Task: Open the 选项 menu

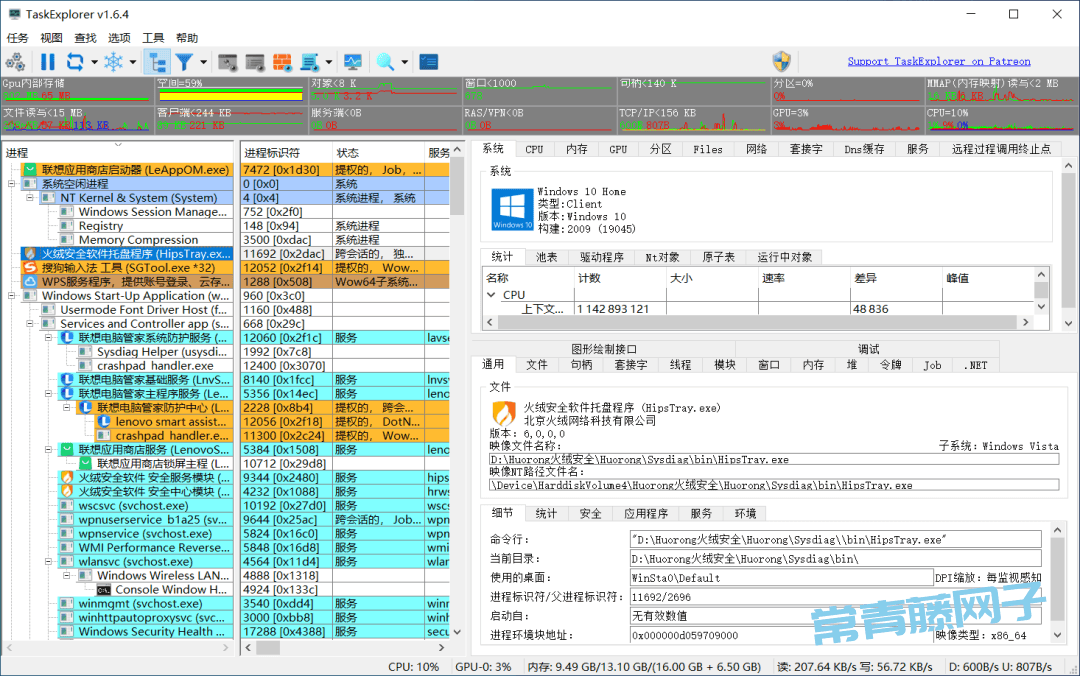Action: 119,38
